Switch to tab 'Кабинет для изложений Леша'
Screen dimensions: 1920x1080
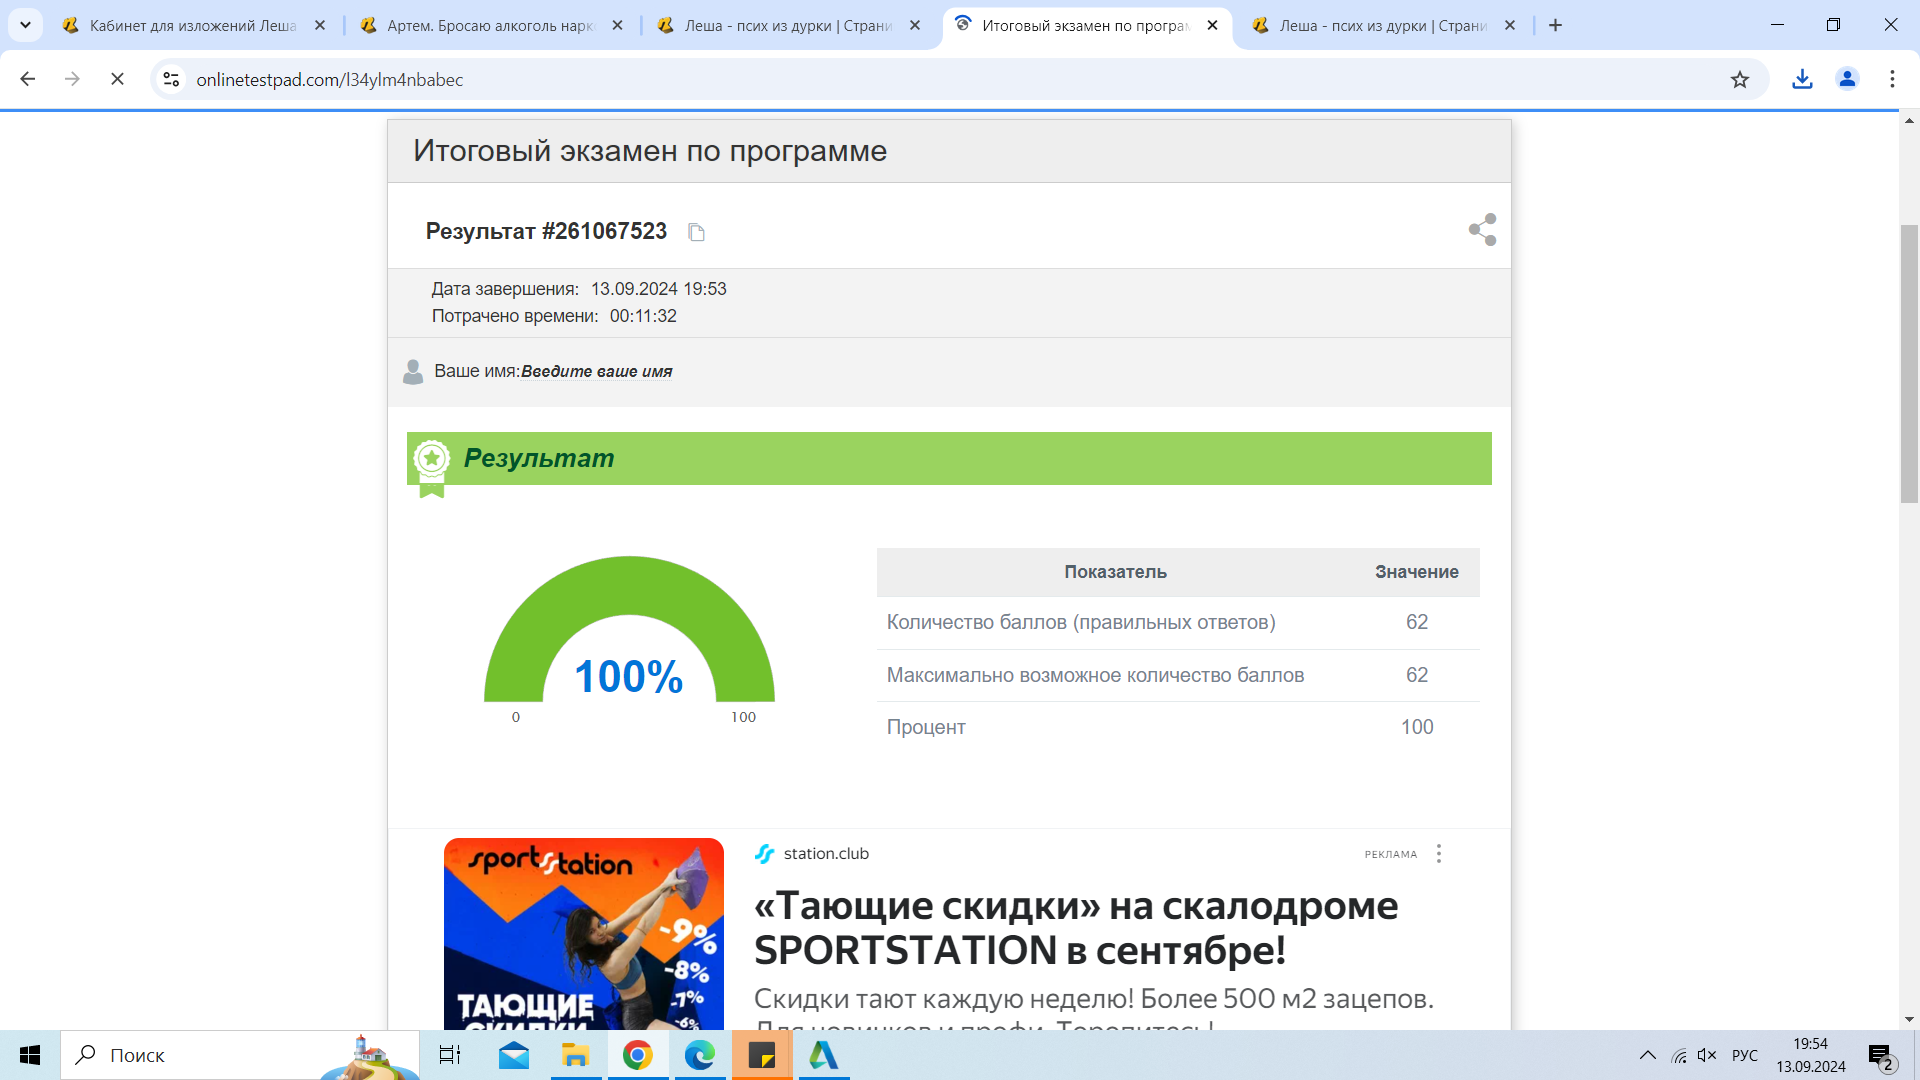coord(192,26)
